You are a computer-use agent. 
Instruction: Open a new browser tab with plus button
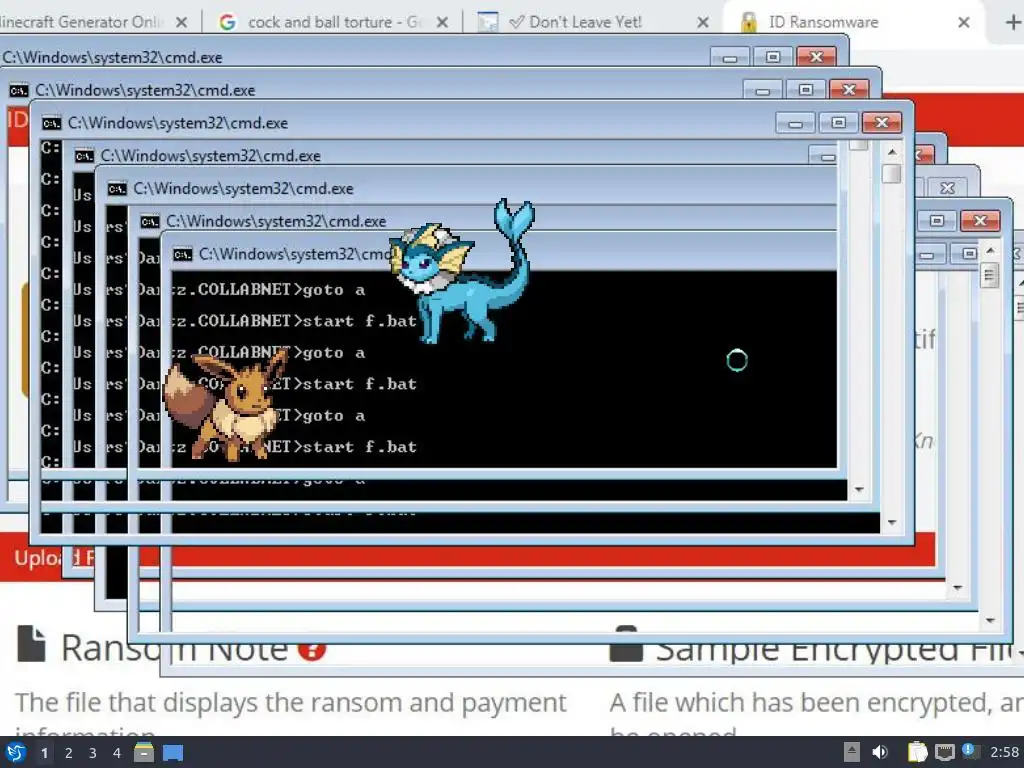1012,22
